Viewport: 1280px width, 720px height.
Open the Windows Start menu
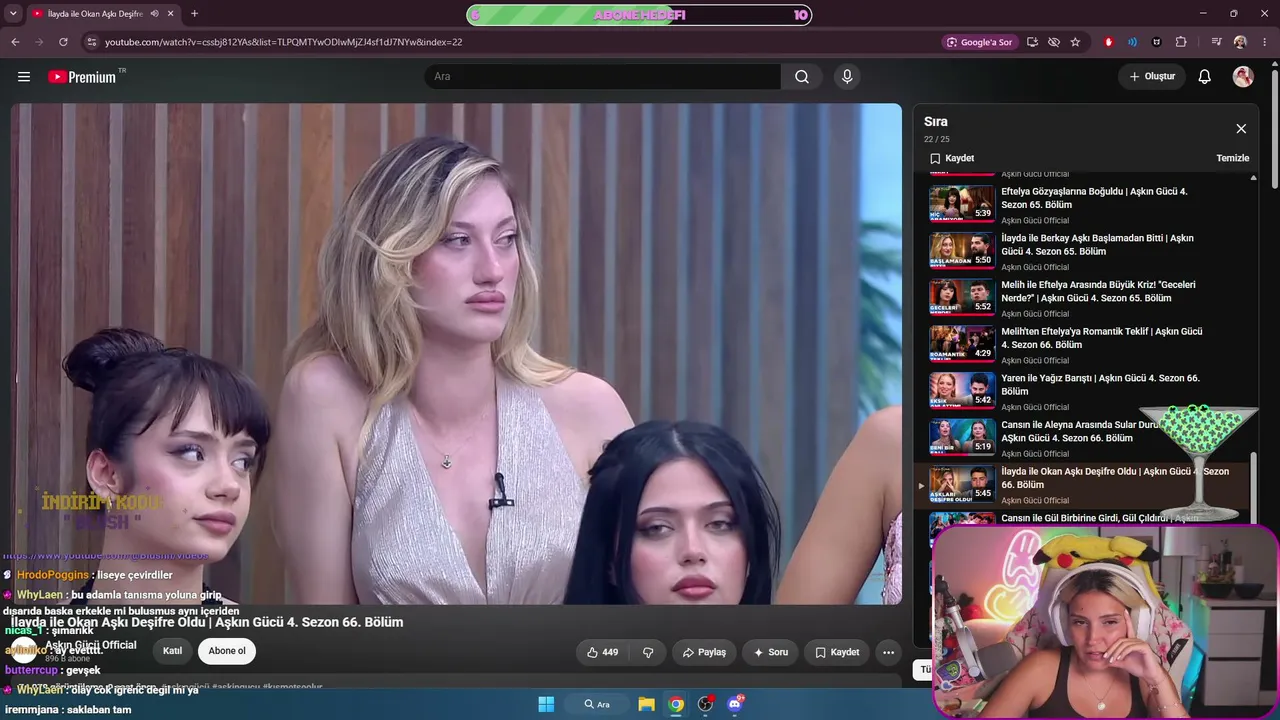pos(546,704)
